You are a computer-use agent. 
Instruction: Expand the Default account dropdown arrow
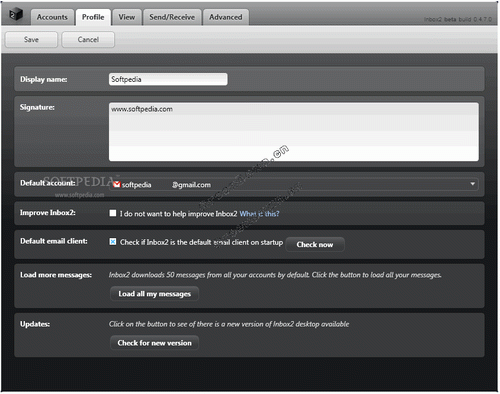tap(472, 184)
